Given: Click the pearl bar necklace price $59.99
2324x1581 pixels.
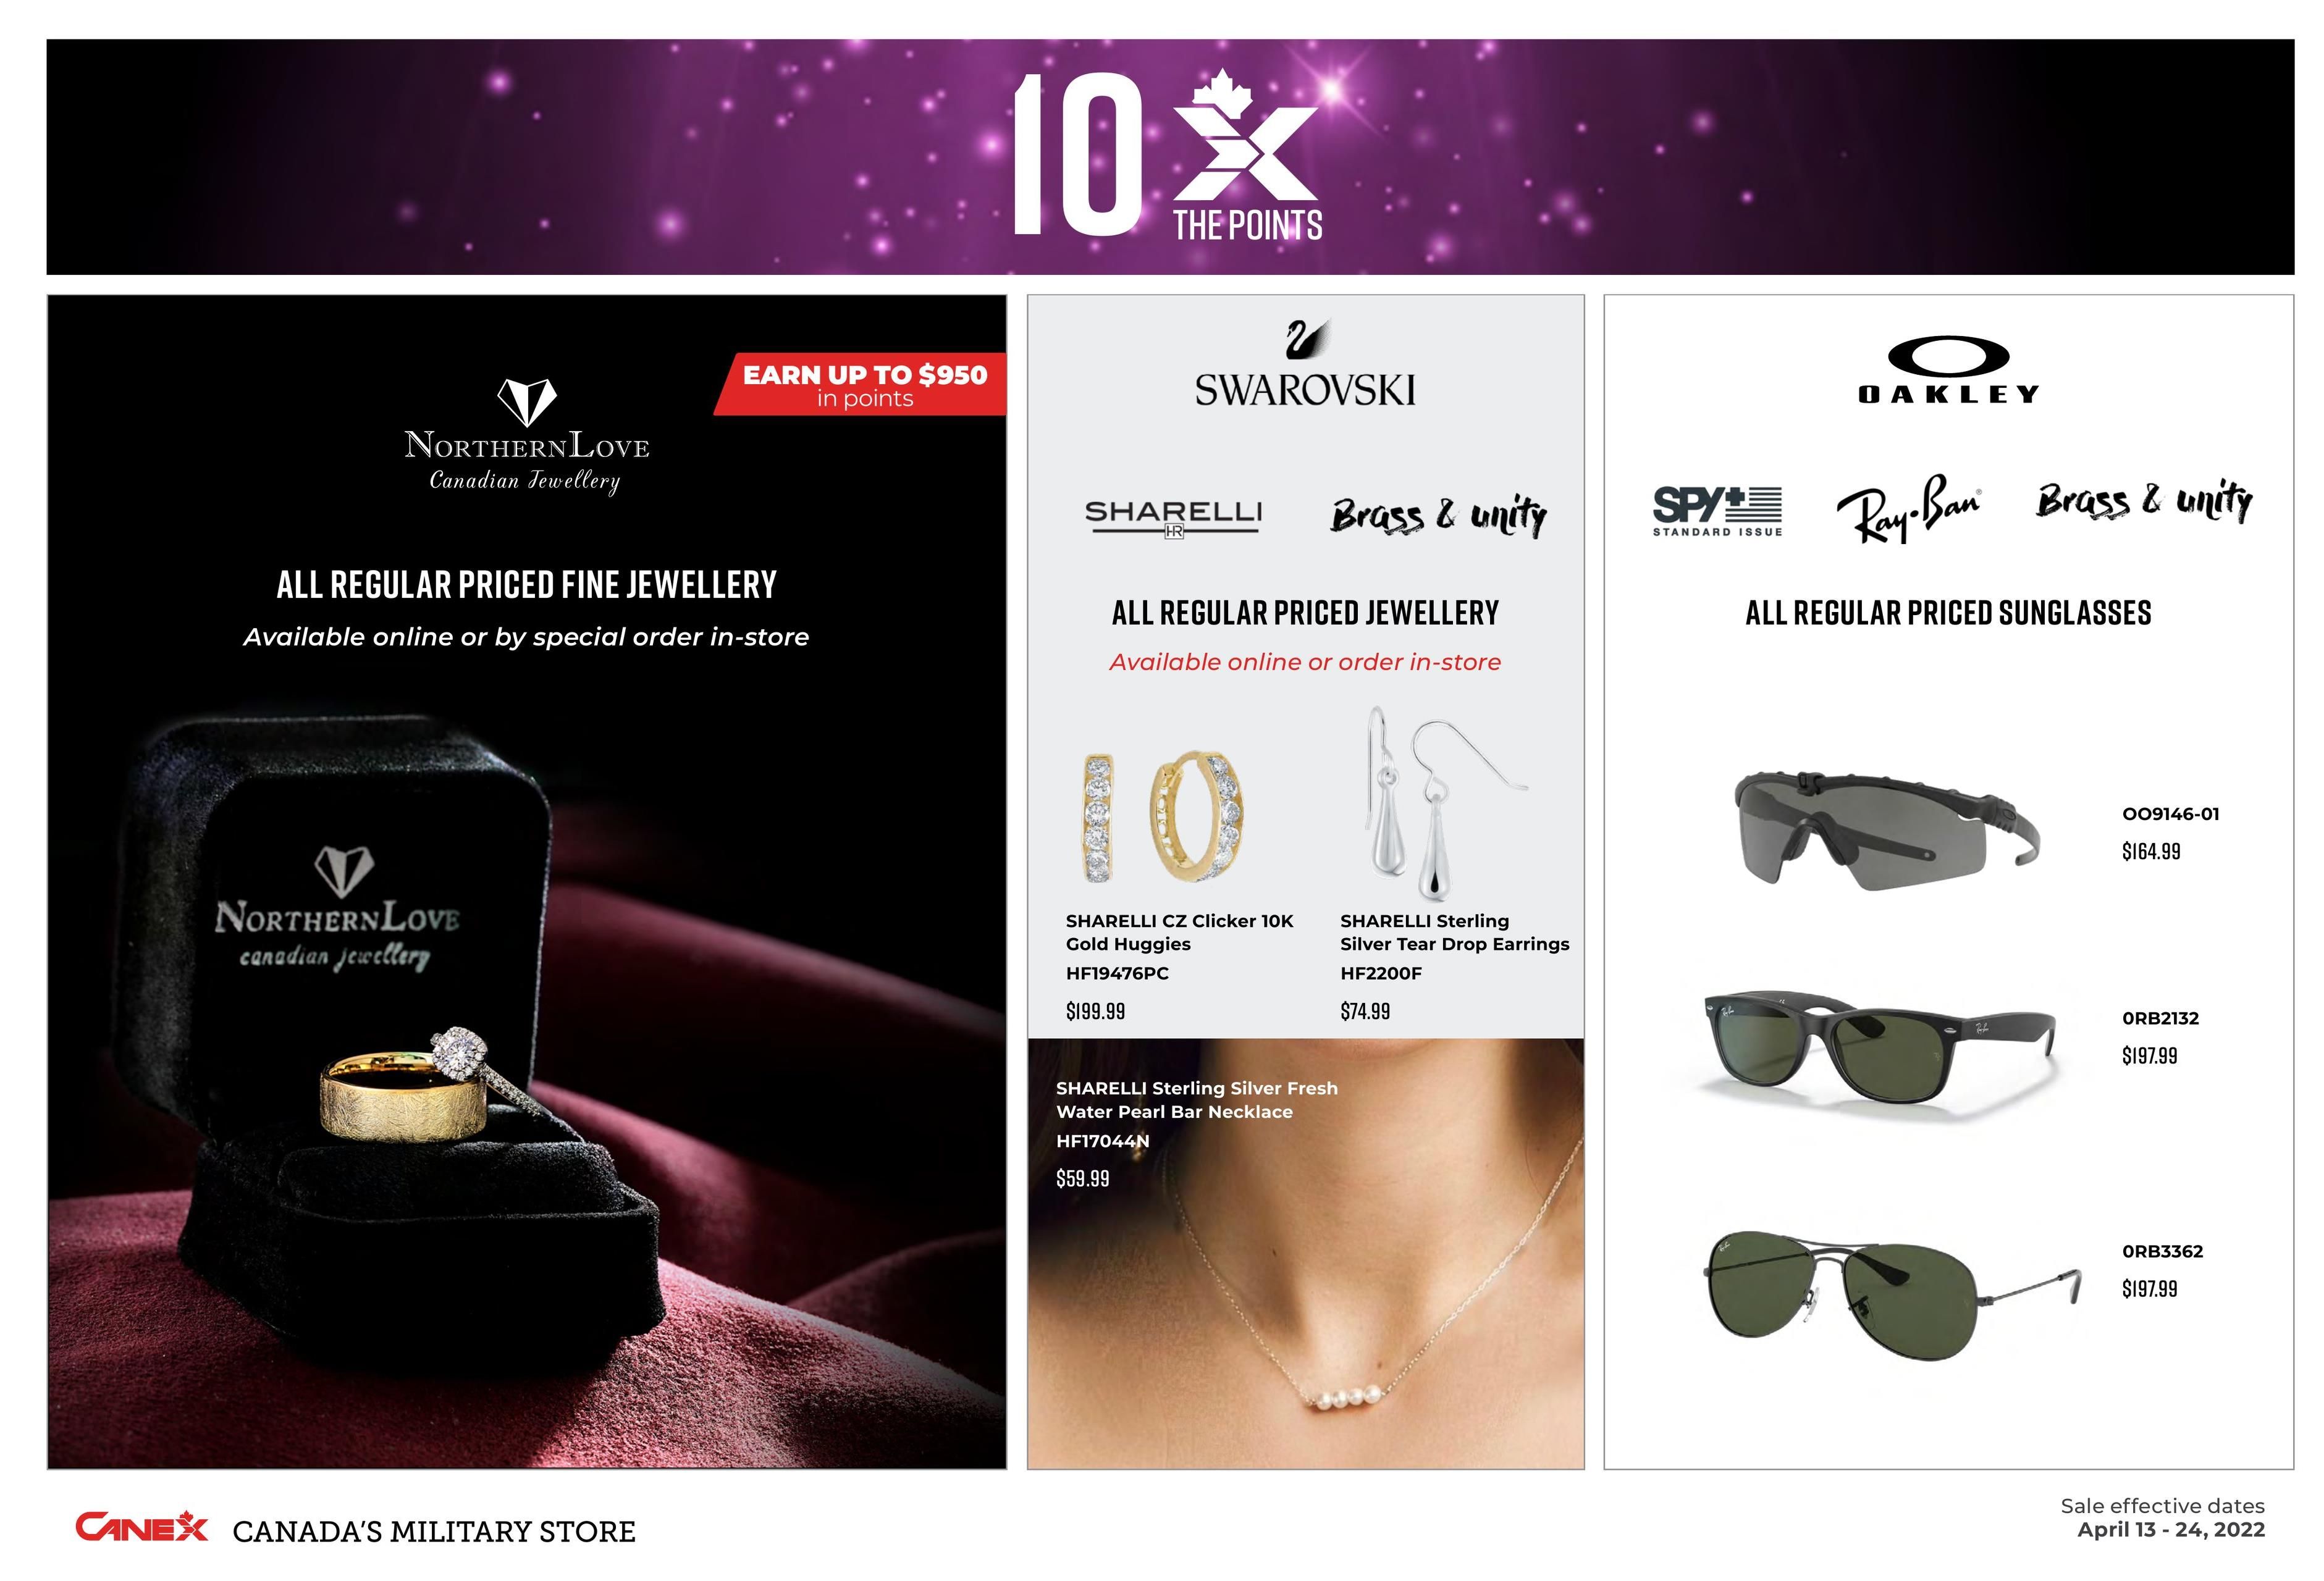Looking at the screenshot, I should (x=1082, y=1178).
